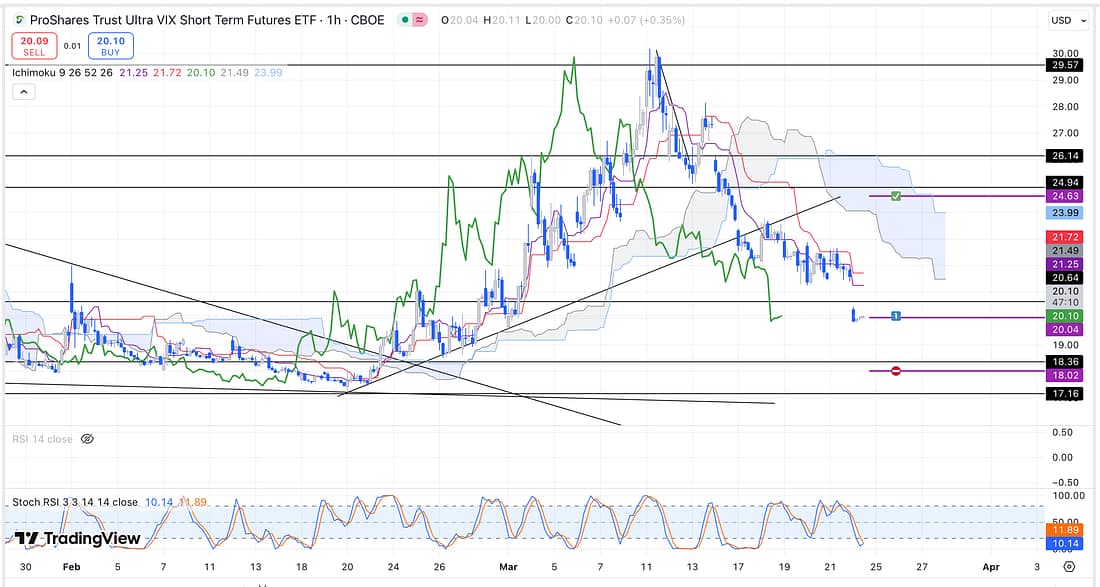Screen dimensions: 1100x587
Task: Click the 29.57 horizontal line price label
Action: click(1064, 65)
